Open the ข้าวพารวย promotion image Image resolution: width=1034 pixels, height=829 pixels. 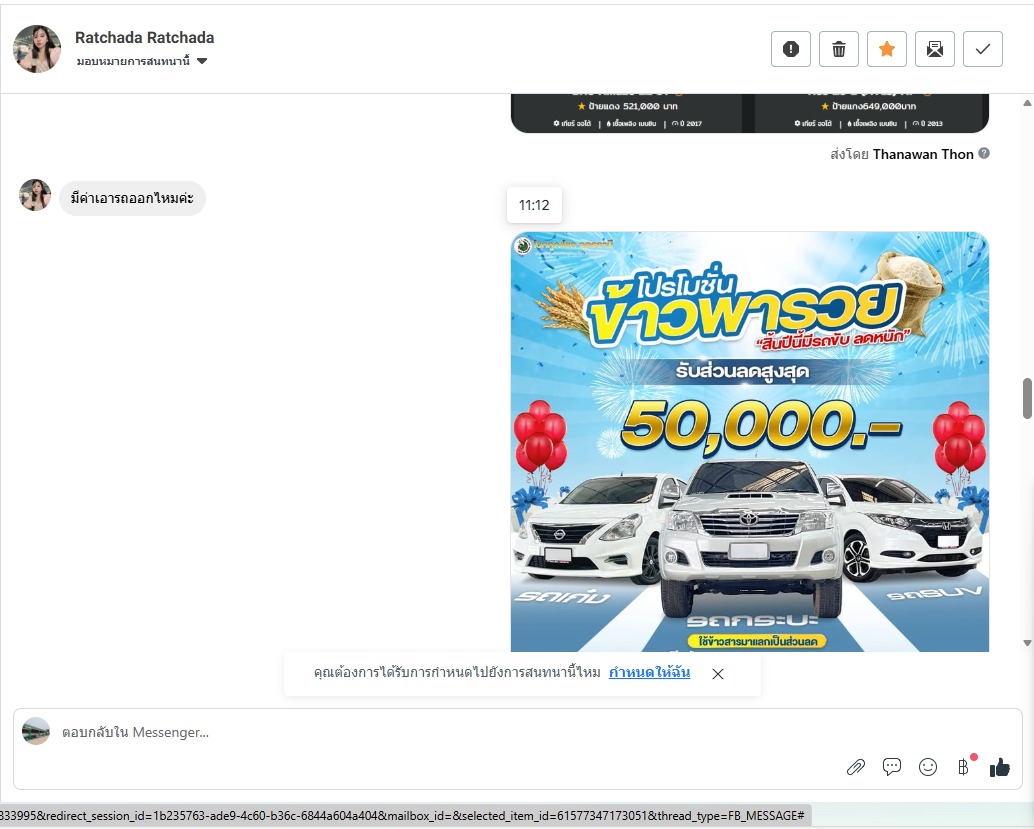(749, 441)
